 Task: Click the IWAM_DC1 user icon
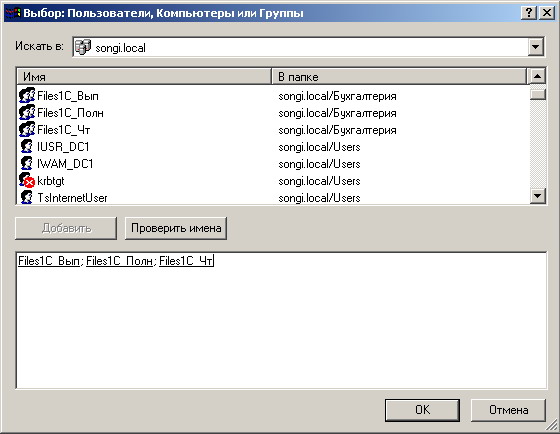point(27,164)
